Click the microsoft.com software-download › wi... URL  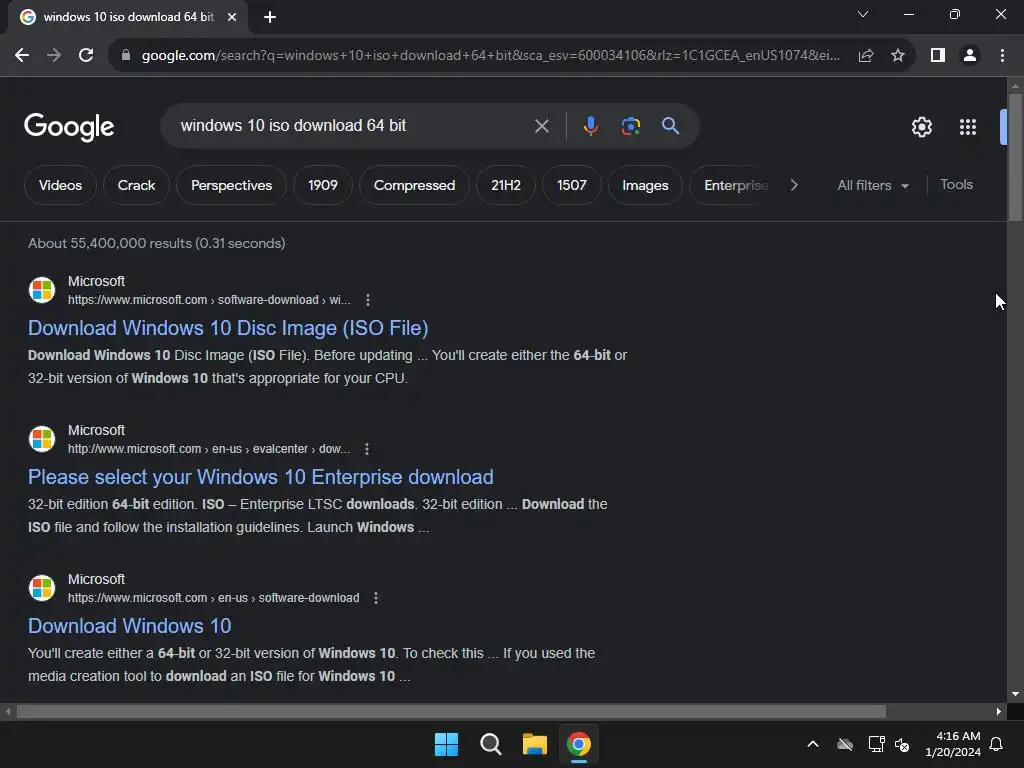point(209,300)
